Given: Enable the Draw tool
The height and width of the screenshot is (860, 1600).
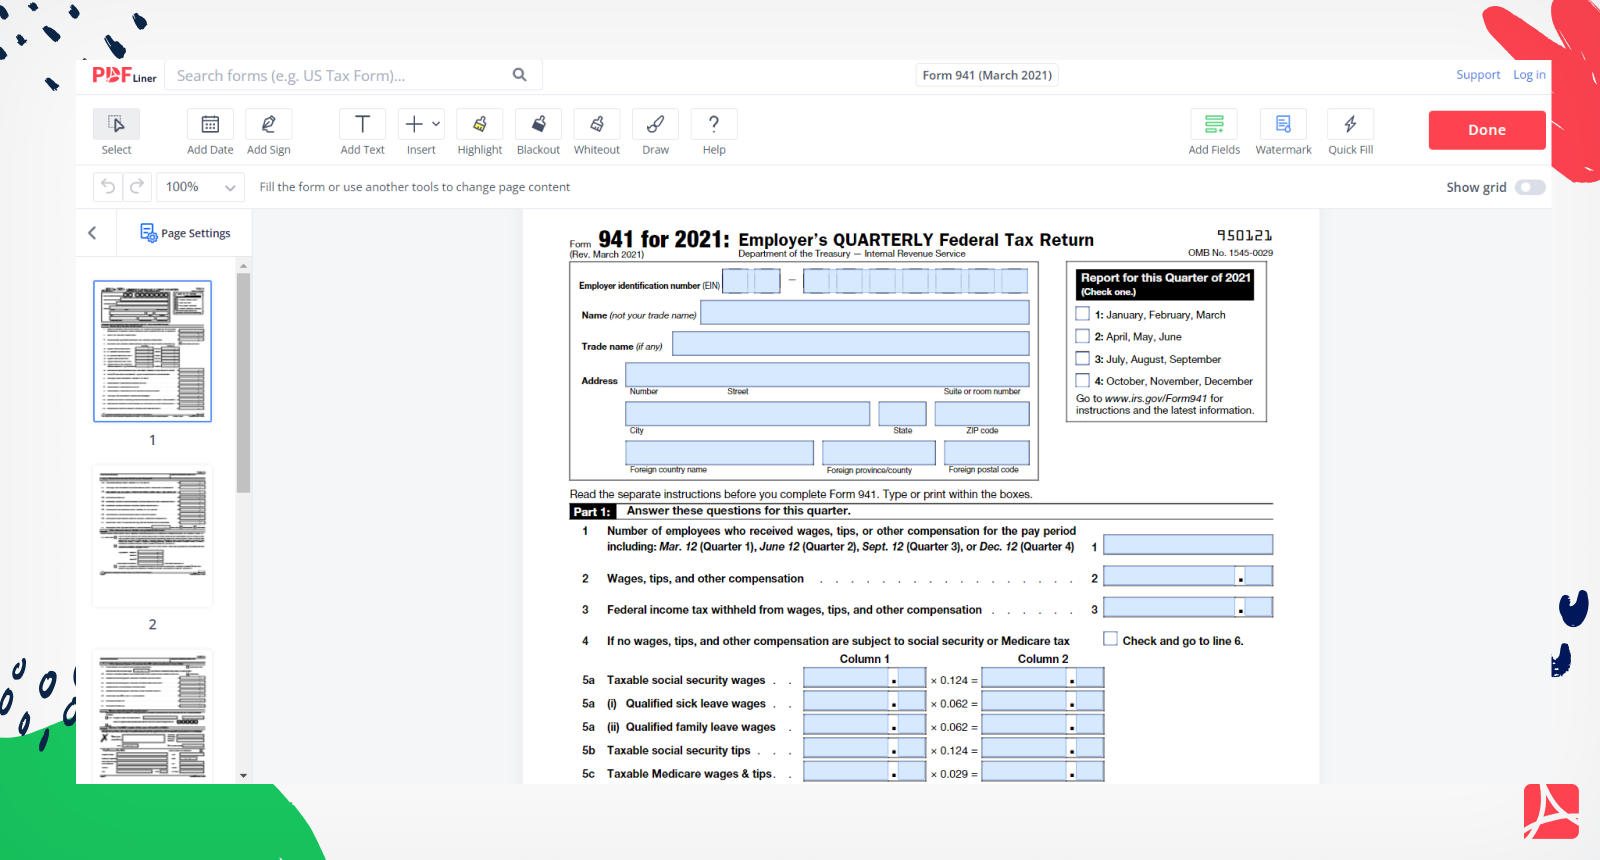Looking at the screenshot, I should tap(655, 125).
